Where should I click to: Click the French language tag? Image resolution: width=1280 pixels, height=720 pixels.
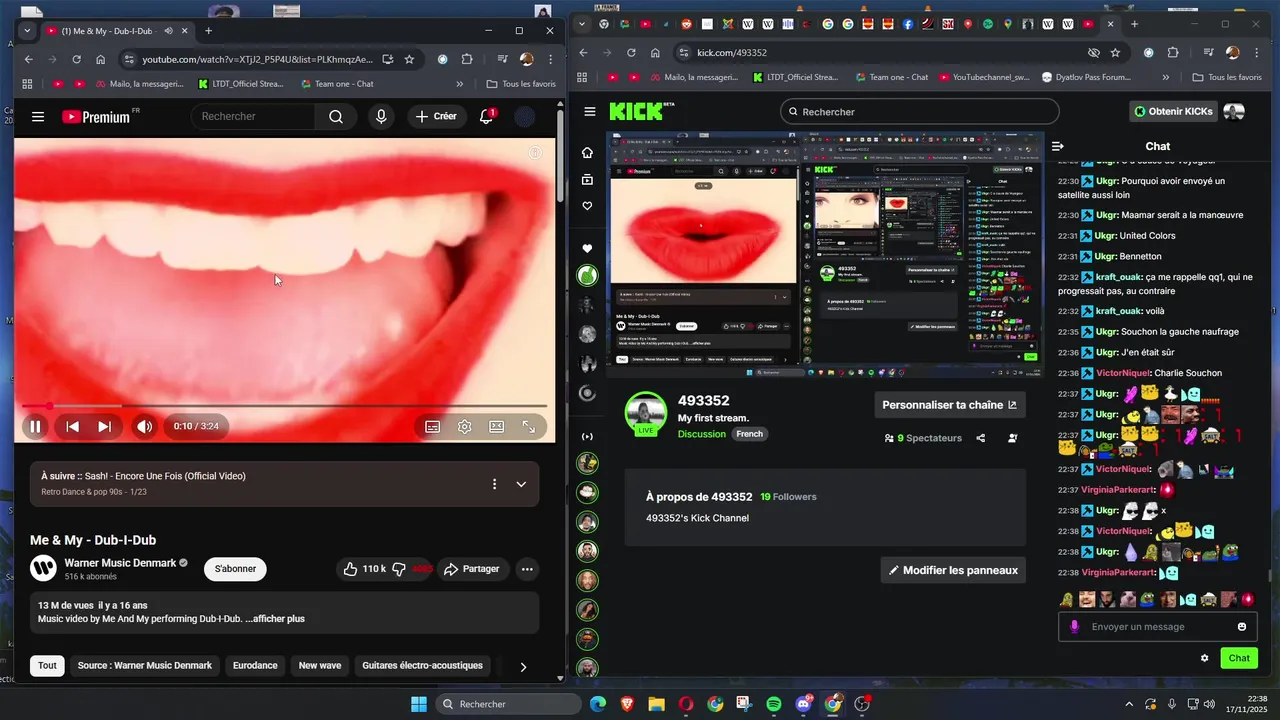pyautogui.click(x=750, y=434)
